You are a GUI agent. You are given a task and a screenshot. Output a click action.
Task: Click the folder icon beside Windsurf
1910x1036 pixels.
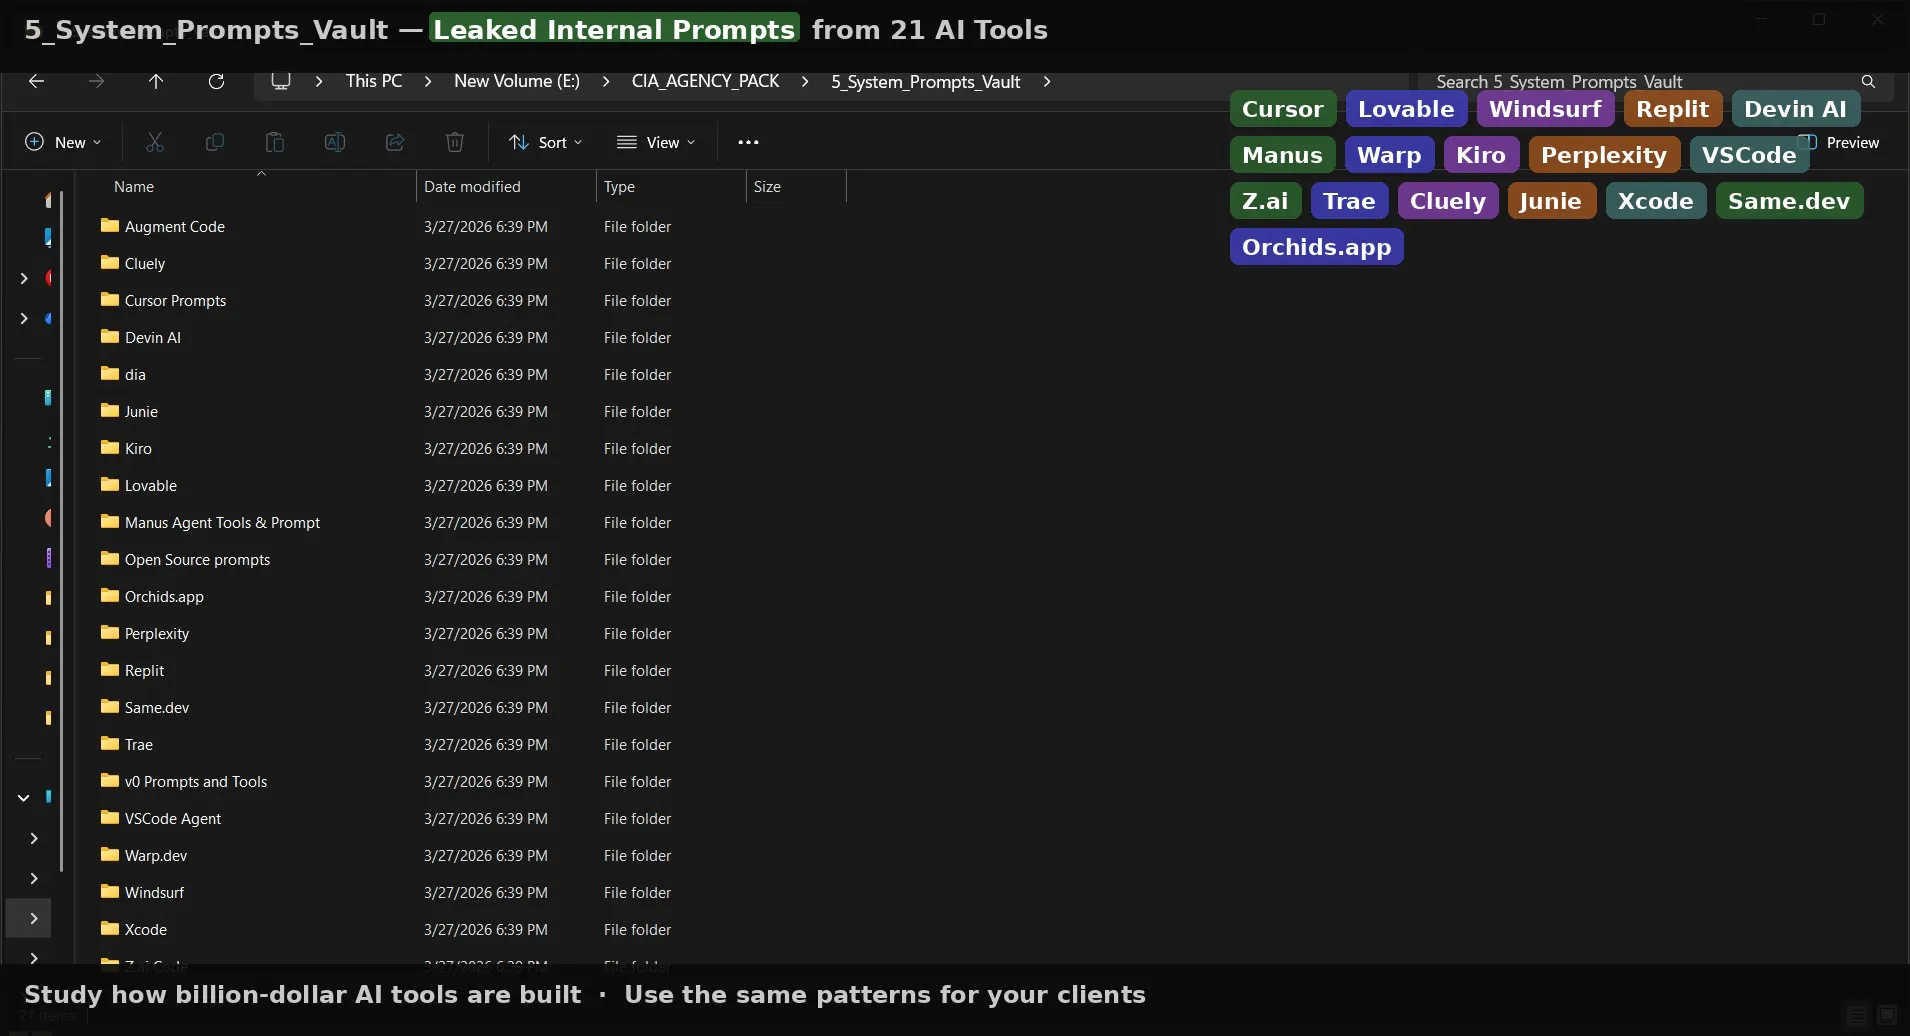pyautogui.click(x=110, y=892)
